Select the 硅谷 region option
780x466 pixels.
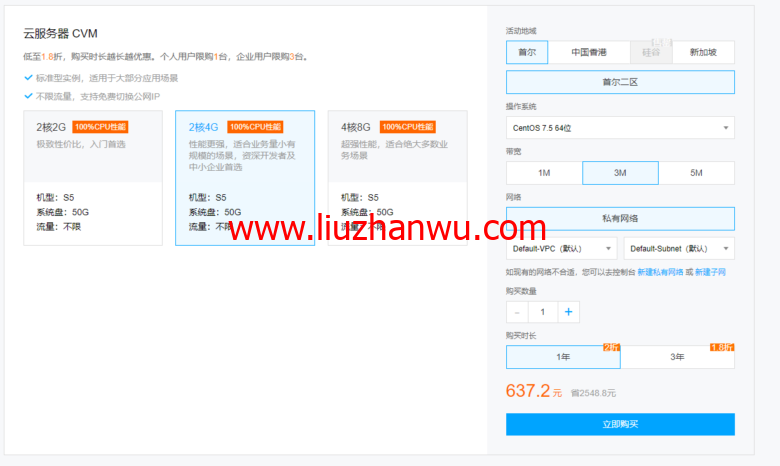click(x=651, y=52)
